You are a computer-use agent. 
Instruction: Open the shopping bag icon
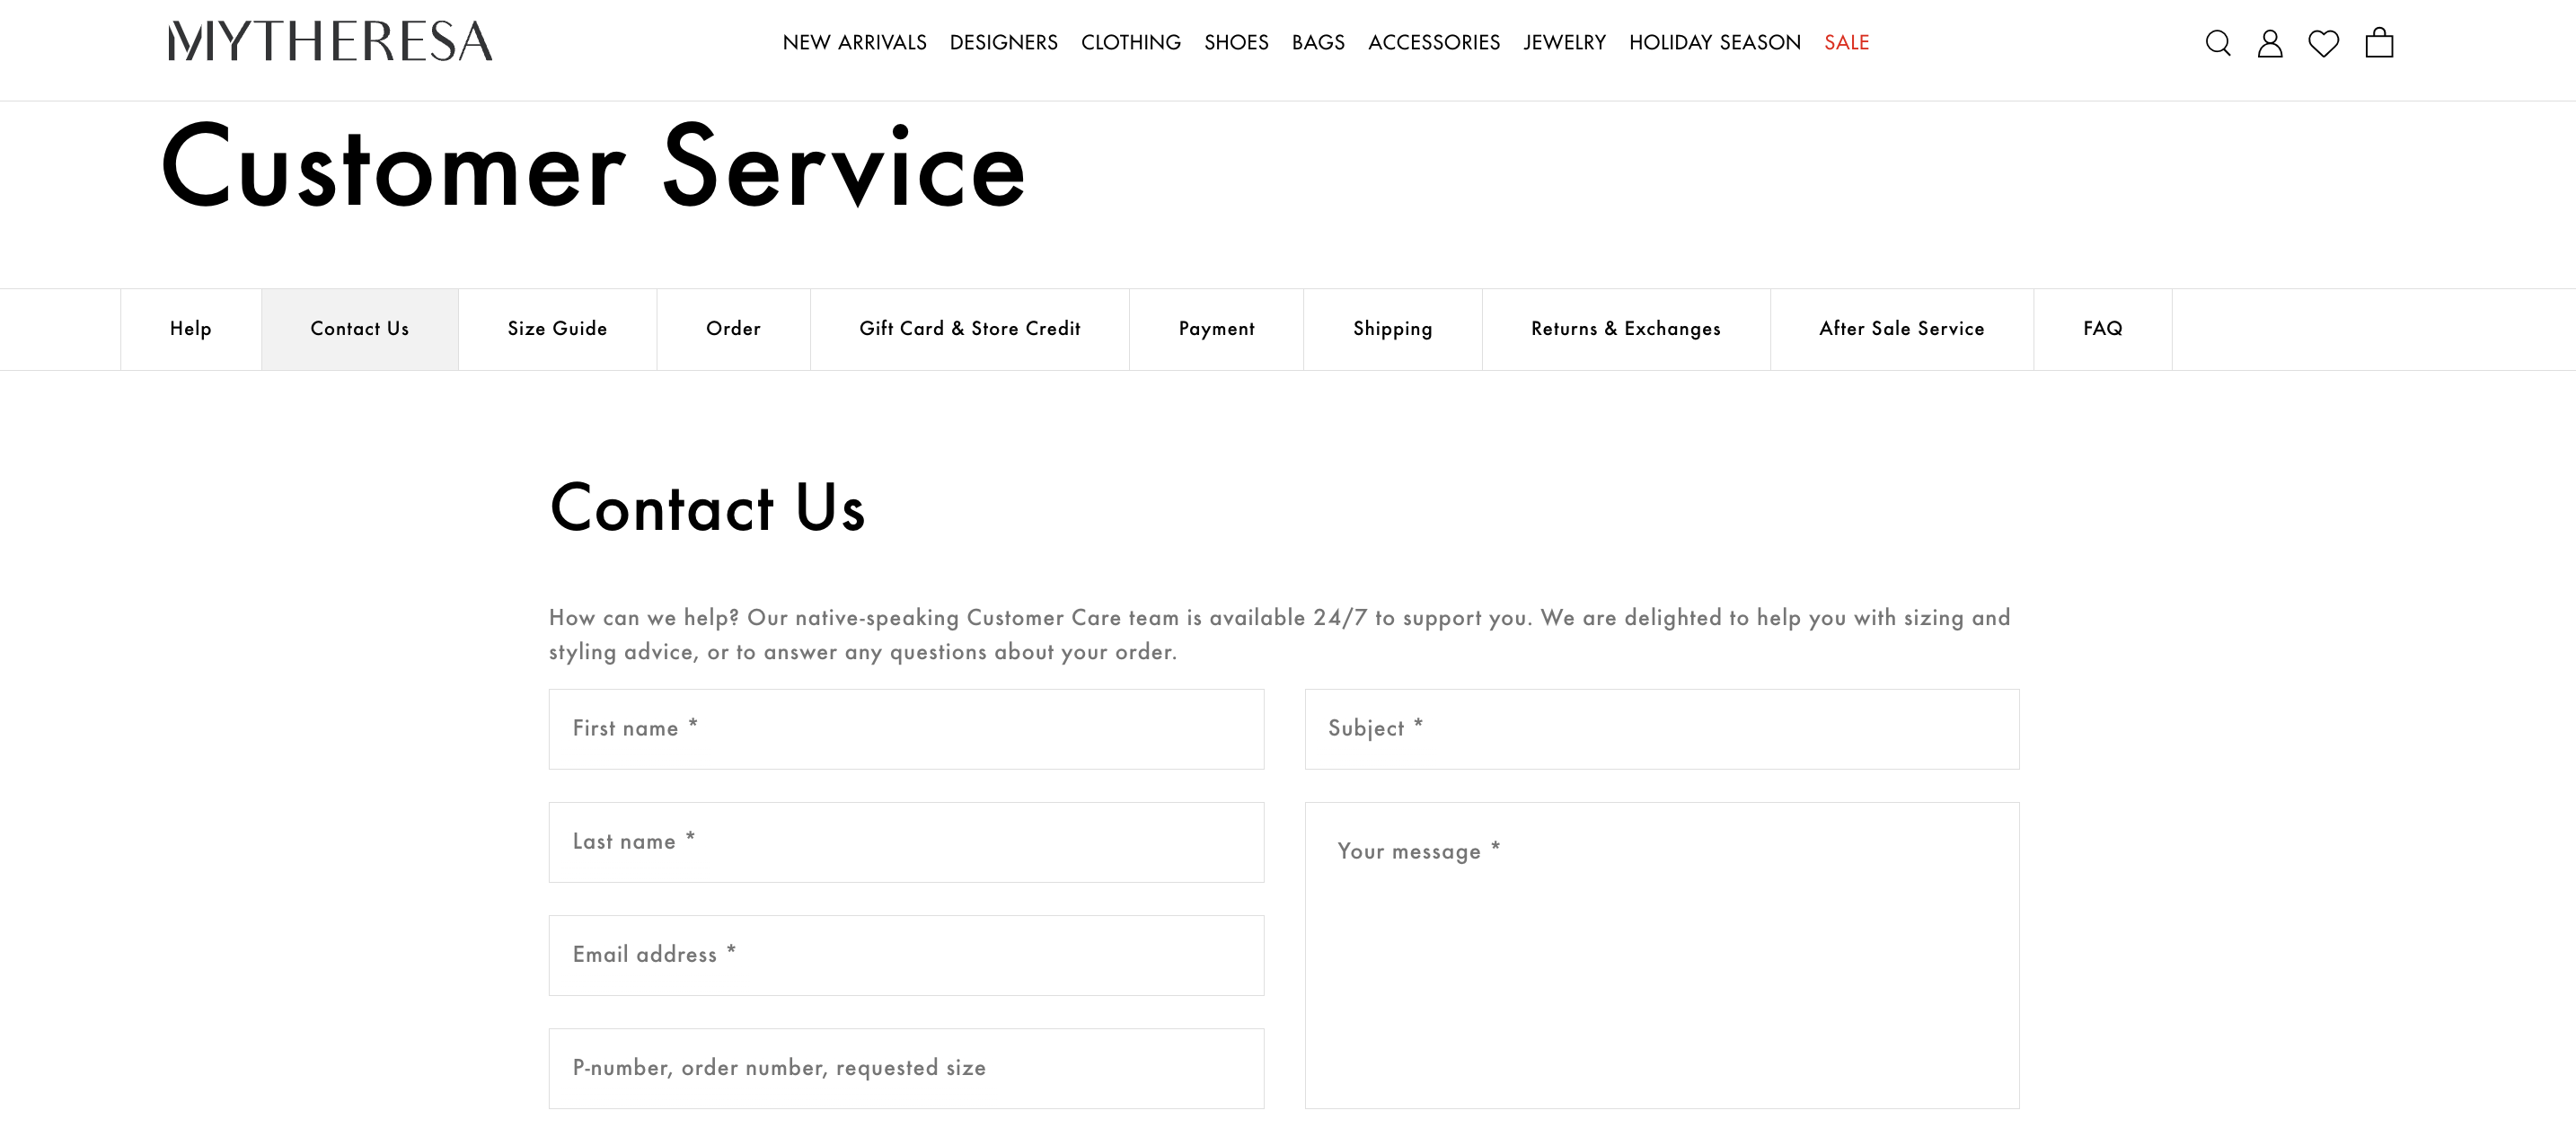click(x=2379, y=43)
